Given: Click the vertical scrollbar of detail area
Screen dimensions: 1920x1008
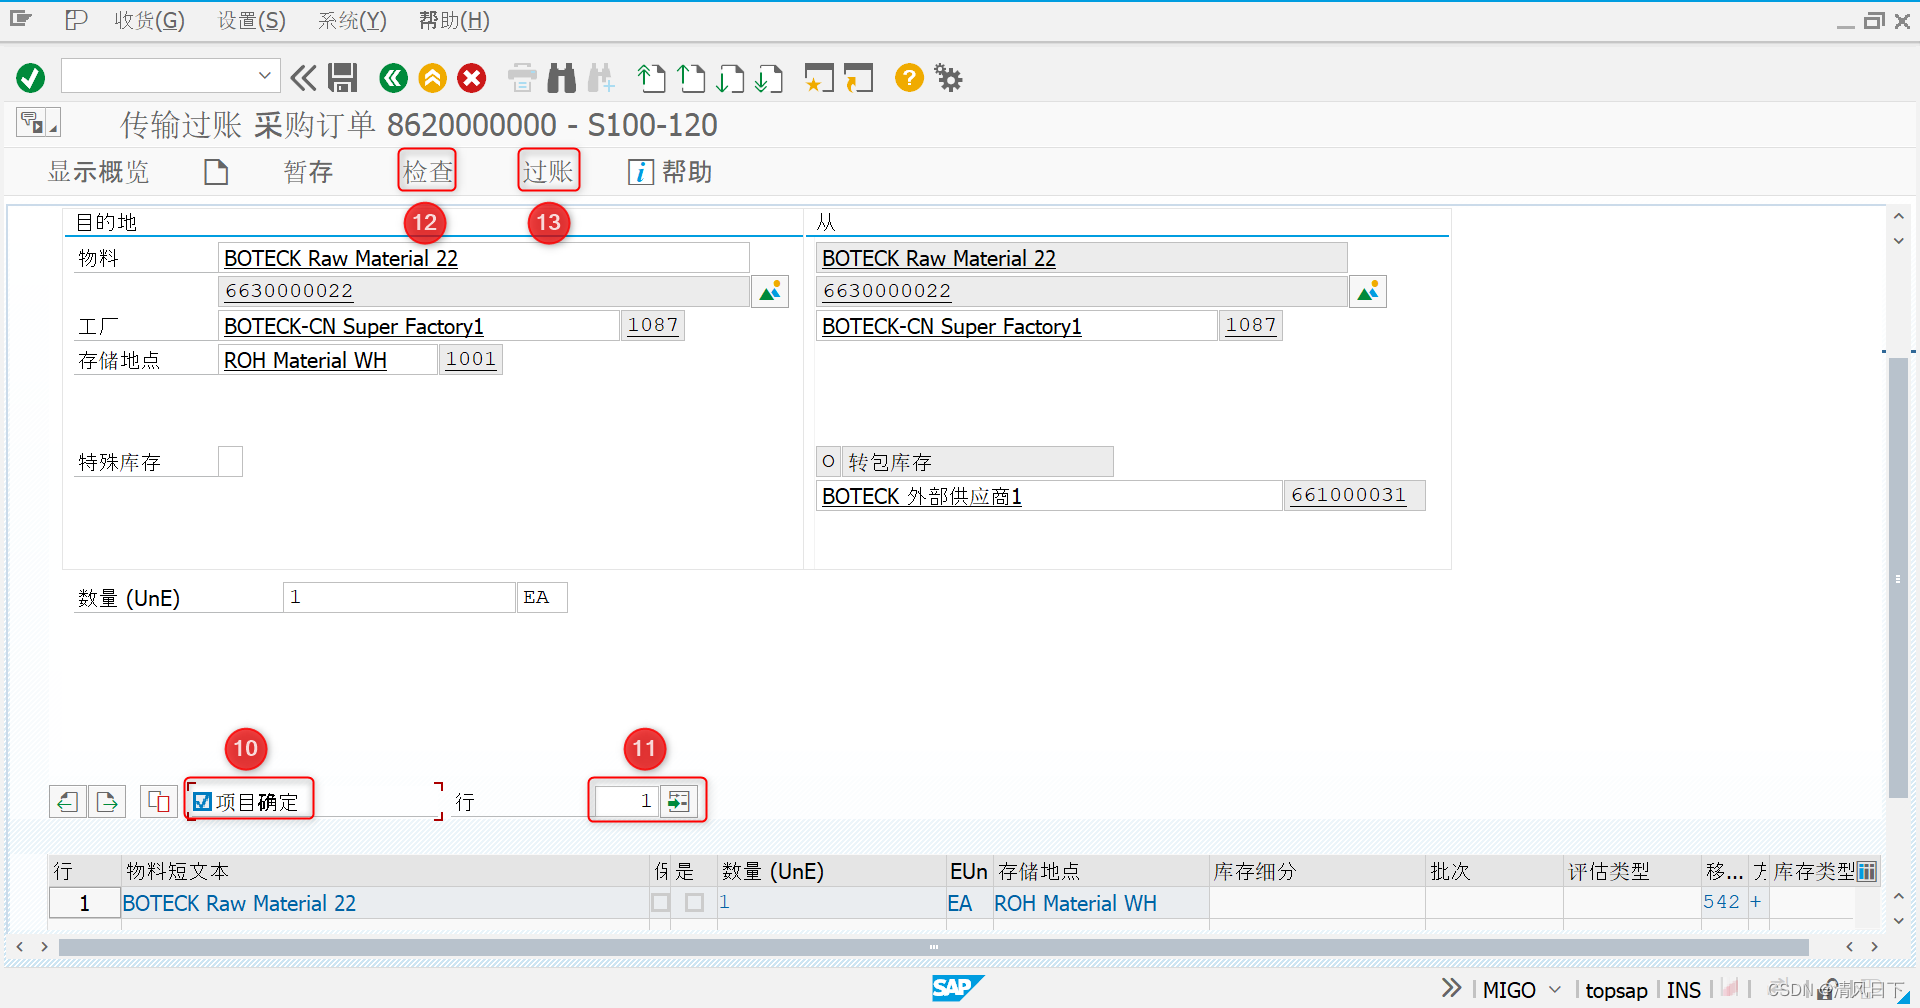Looking at the screenshot, I should (x=1898, y=578).
